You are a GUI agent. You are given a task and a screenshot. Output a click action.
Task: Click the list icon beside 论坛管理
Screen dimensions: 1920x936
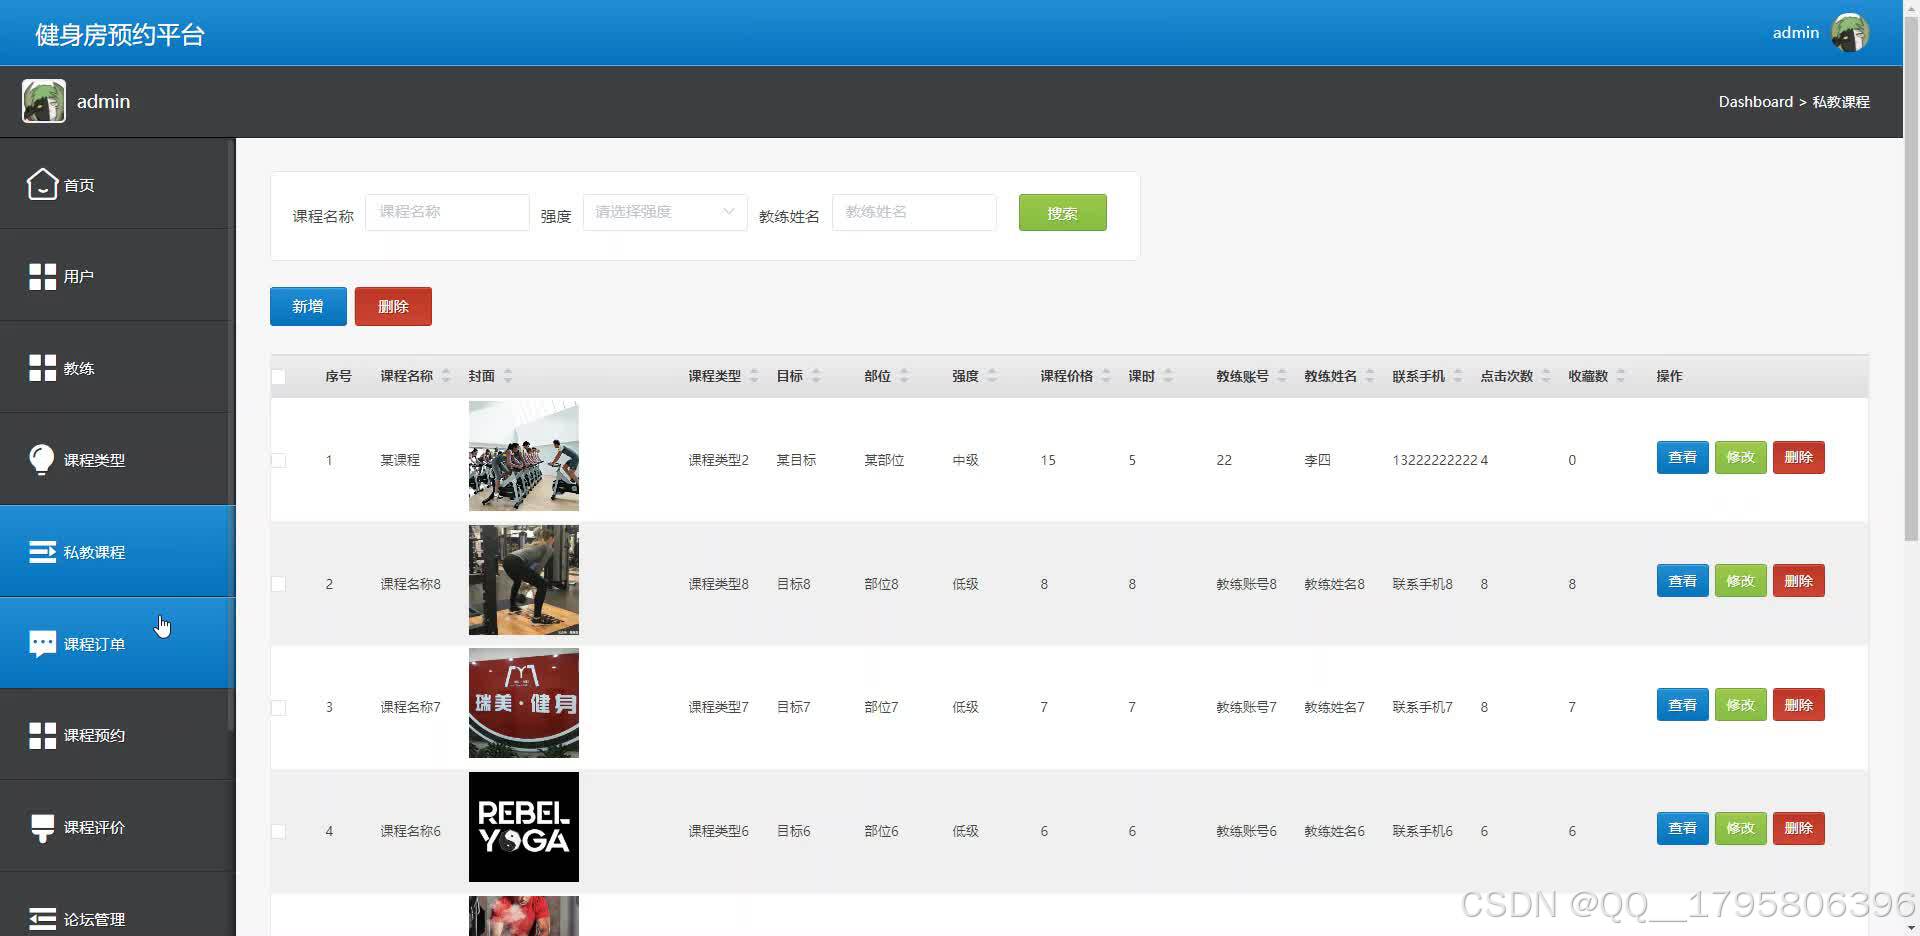click(42, 919)
